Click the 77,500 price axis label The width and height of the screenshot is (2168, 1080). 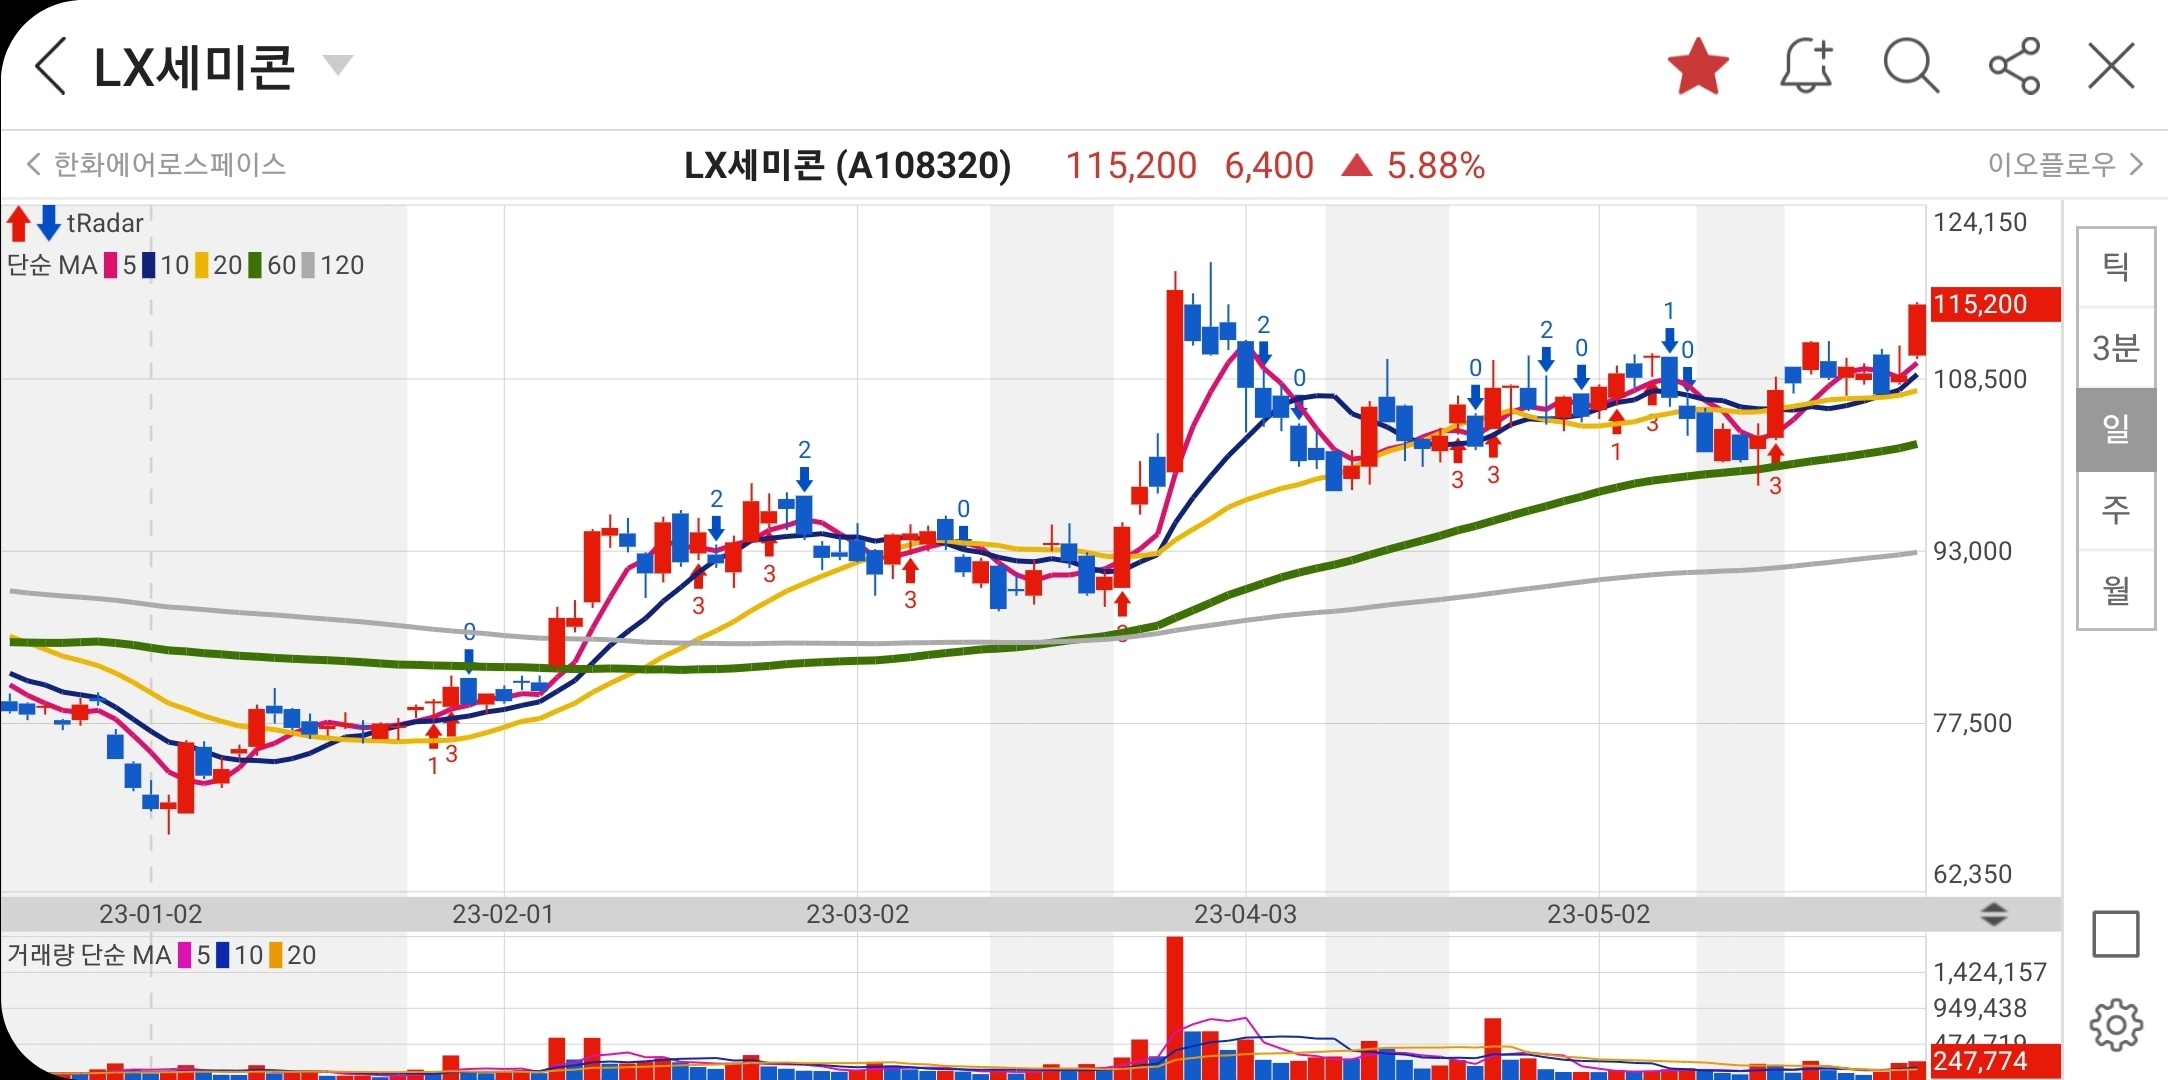point(1972,723)
